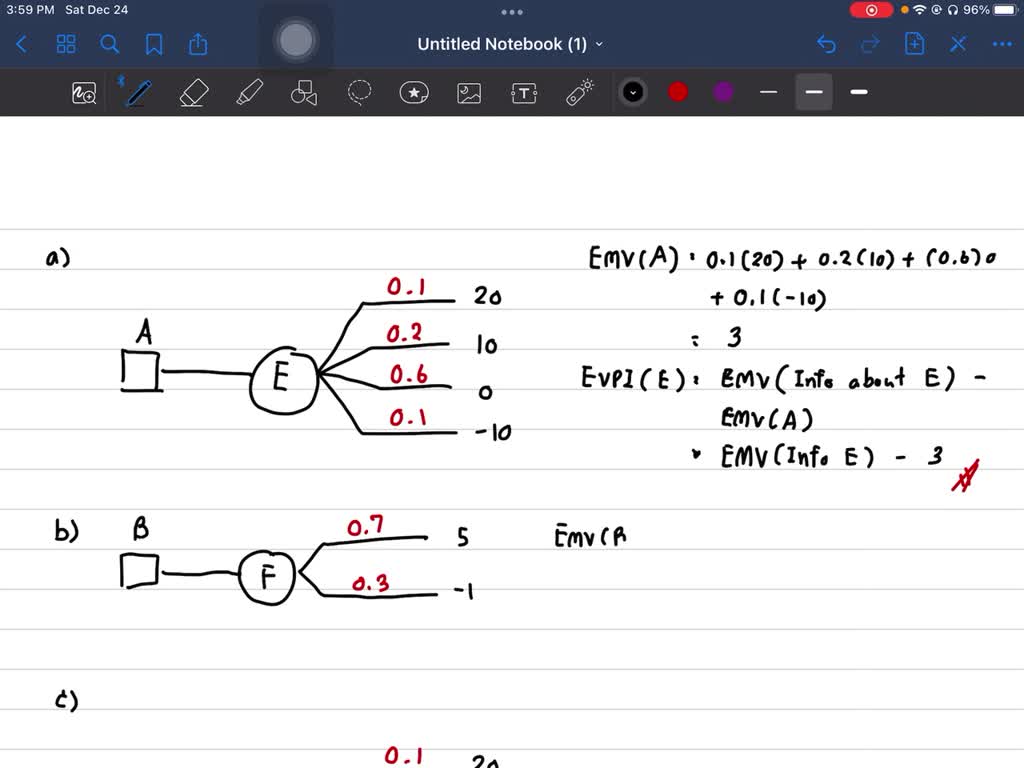Select the Text box tool
Image resolution: width=1024 pixels, height=768 pixels.
click(524, 93)
